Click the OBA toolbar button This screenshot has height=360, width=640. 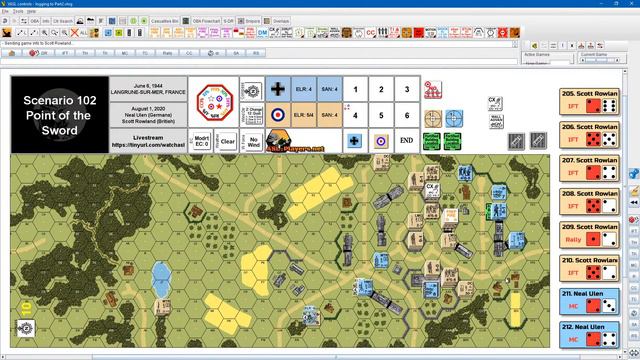tap(34, 21)
